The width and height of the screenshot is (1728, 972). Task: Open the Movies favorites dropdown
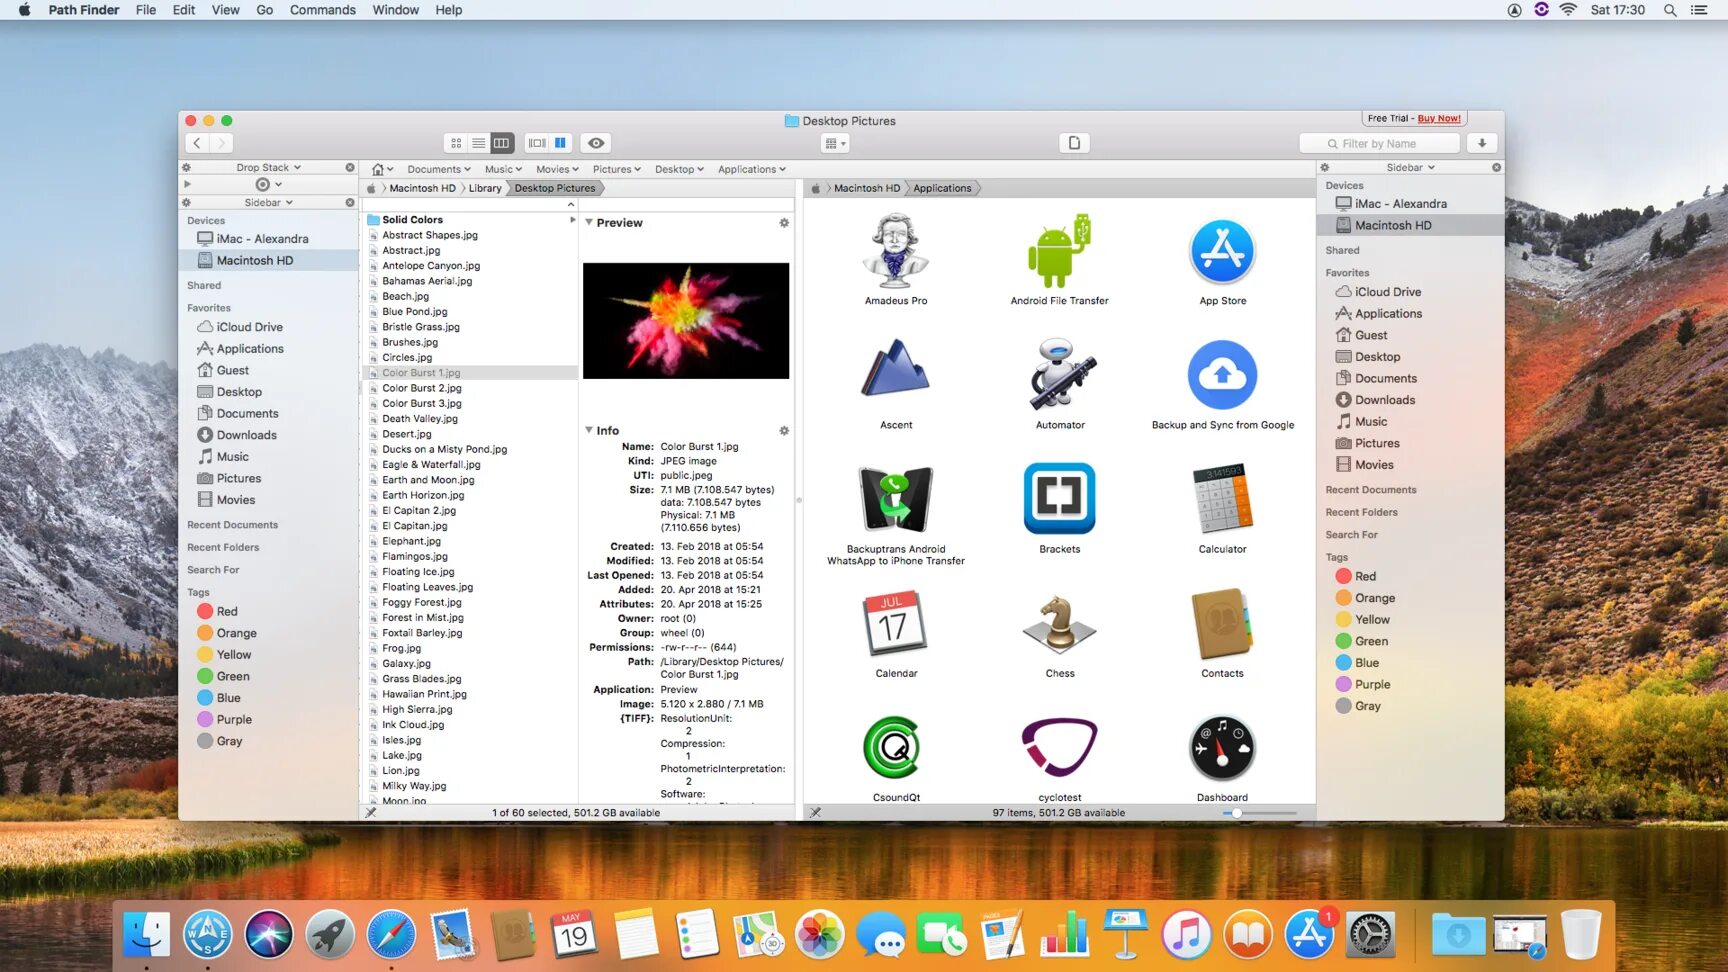(x=557, y=169)
